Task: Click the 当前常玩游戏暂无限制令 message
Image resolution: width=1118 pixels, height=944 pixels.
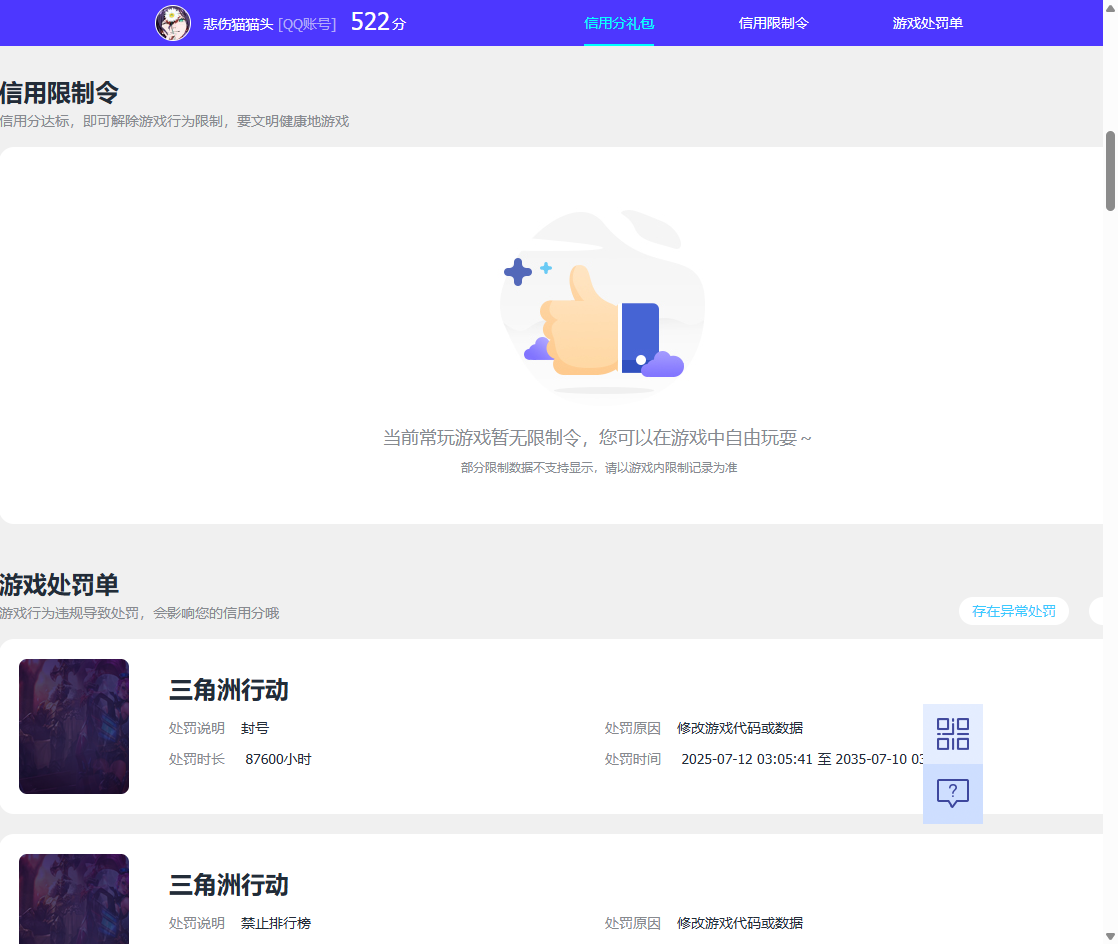Action: click(597, 438)
